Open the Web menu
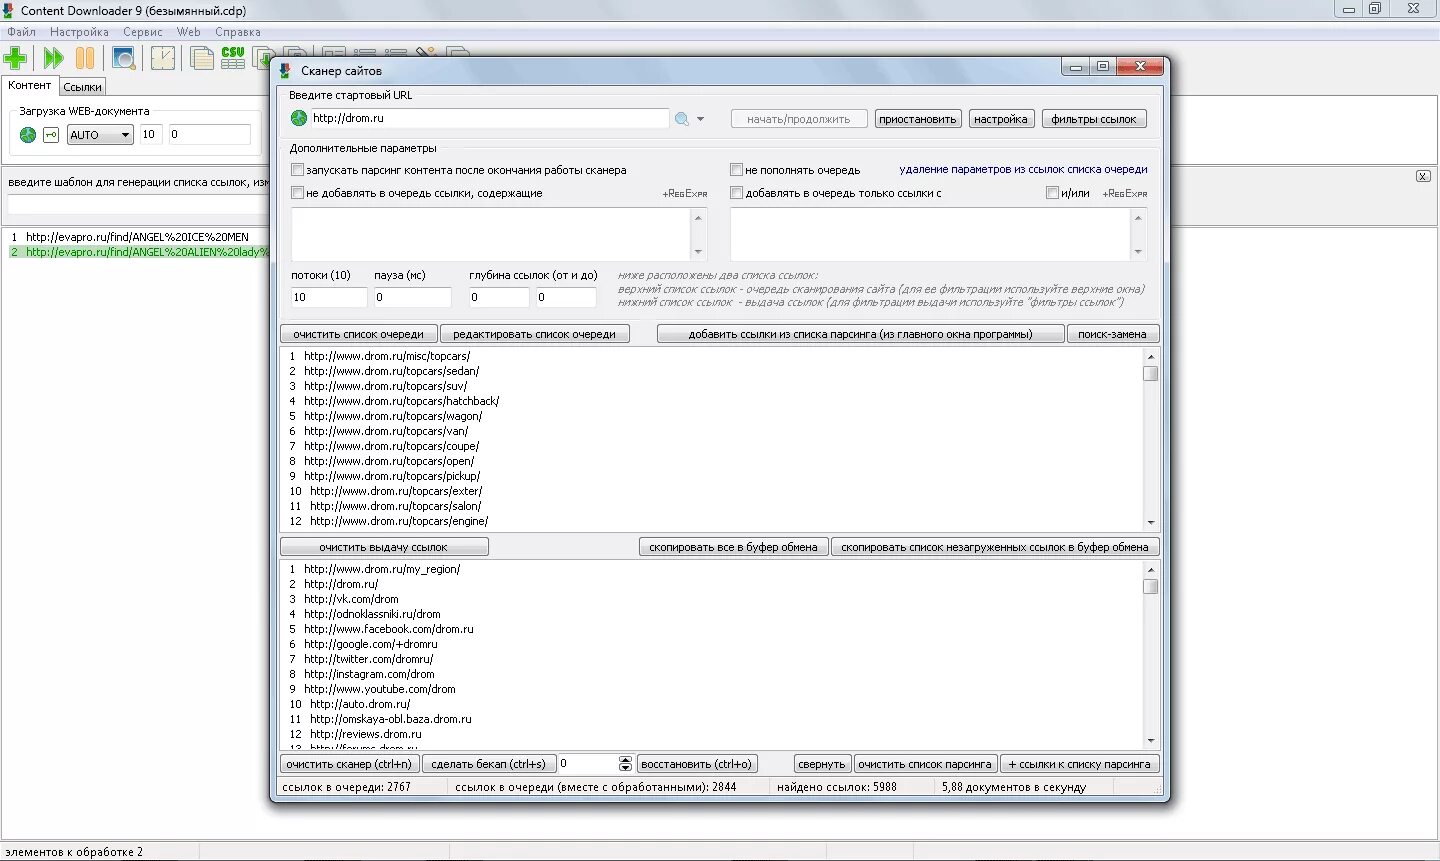Screen dimensions: 1440x861 pos(189,32)
